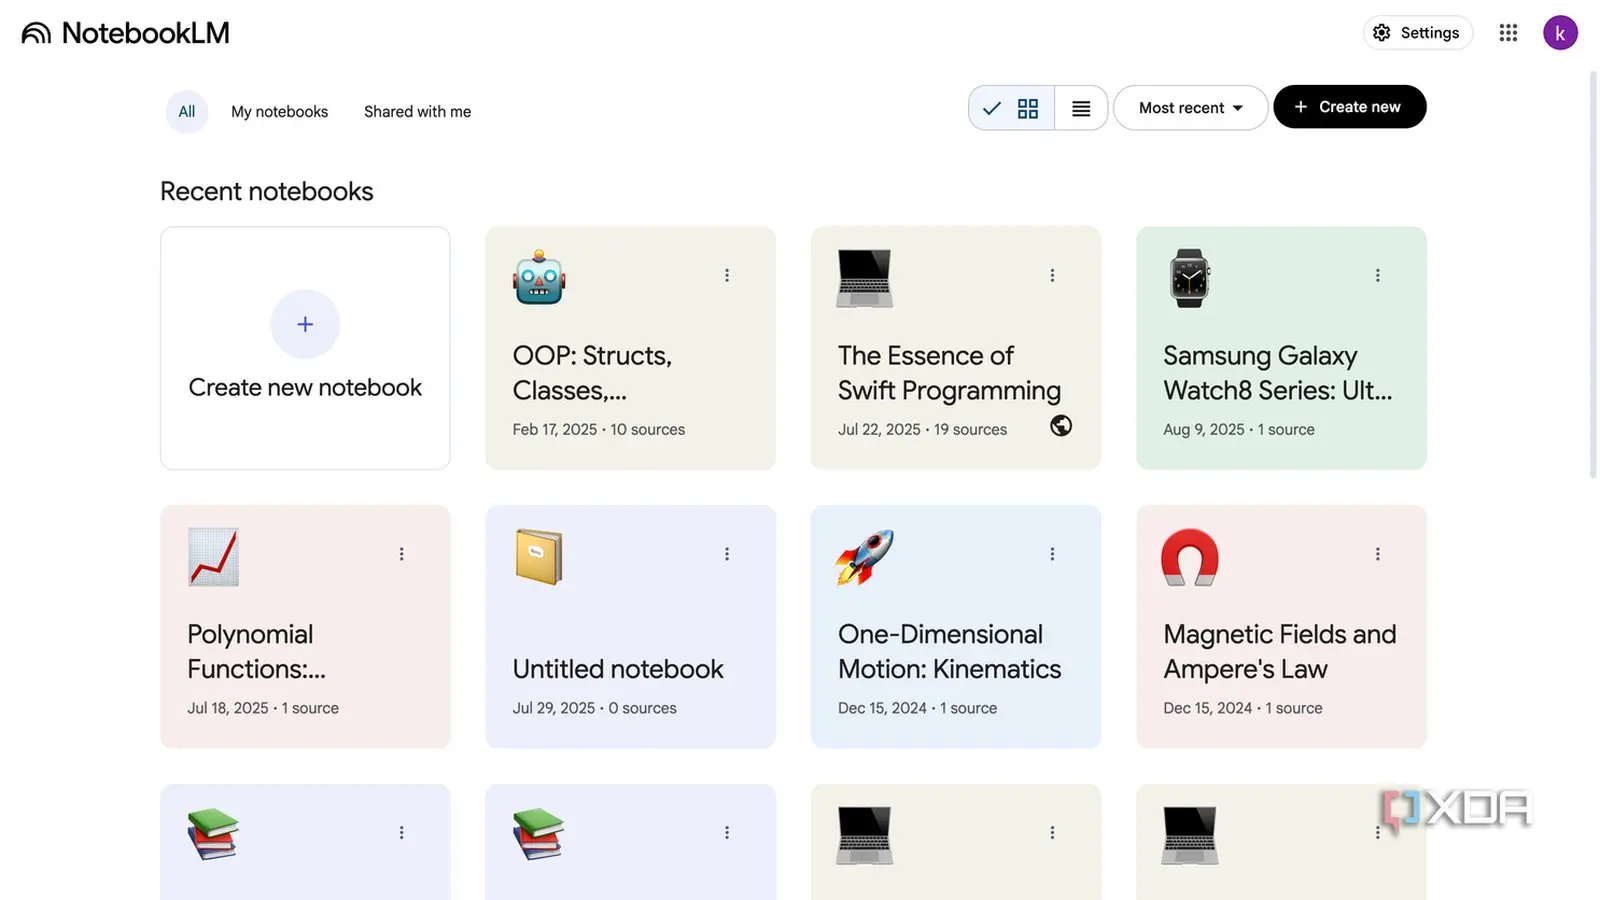Open options menu for OOP: Structs notebook
This screenshot has width=1600, height=900.
click(x=727, y=275)
